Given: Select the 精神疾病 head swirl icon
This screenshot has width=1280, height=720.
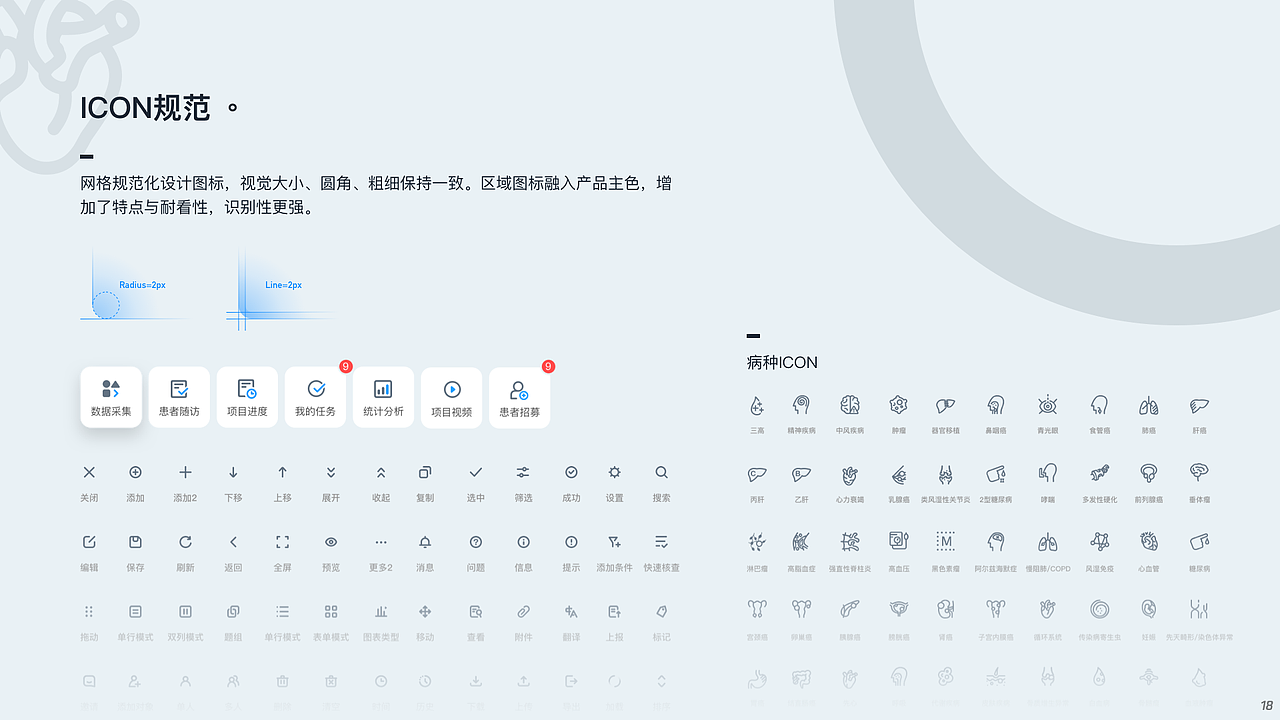Looking at the screenshot, I should [x=801, y=405].
